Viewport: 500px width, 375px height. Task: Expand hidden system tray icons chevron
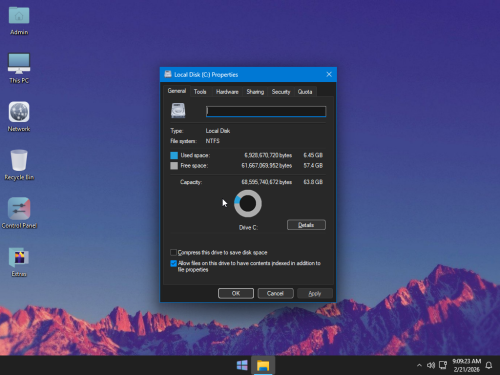pos(419,365)
